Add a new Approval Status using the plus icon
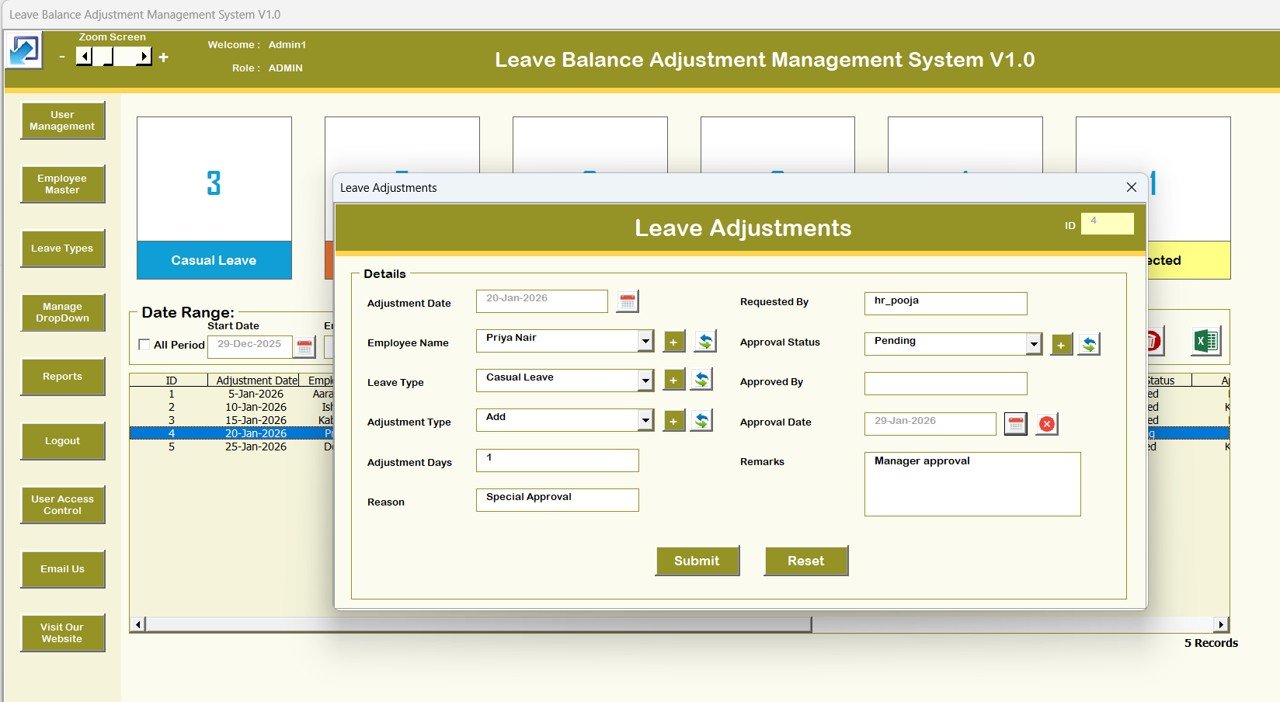The height and width of the screenshot is (702, 1280). pyautogui.click(x=1061, y=343)
